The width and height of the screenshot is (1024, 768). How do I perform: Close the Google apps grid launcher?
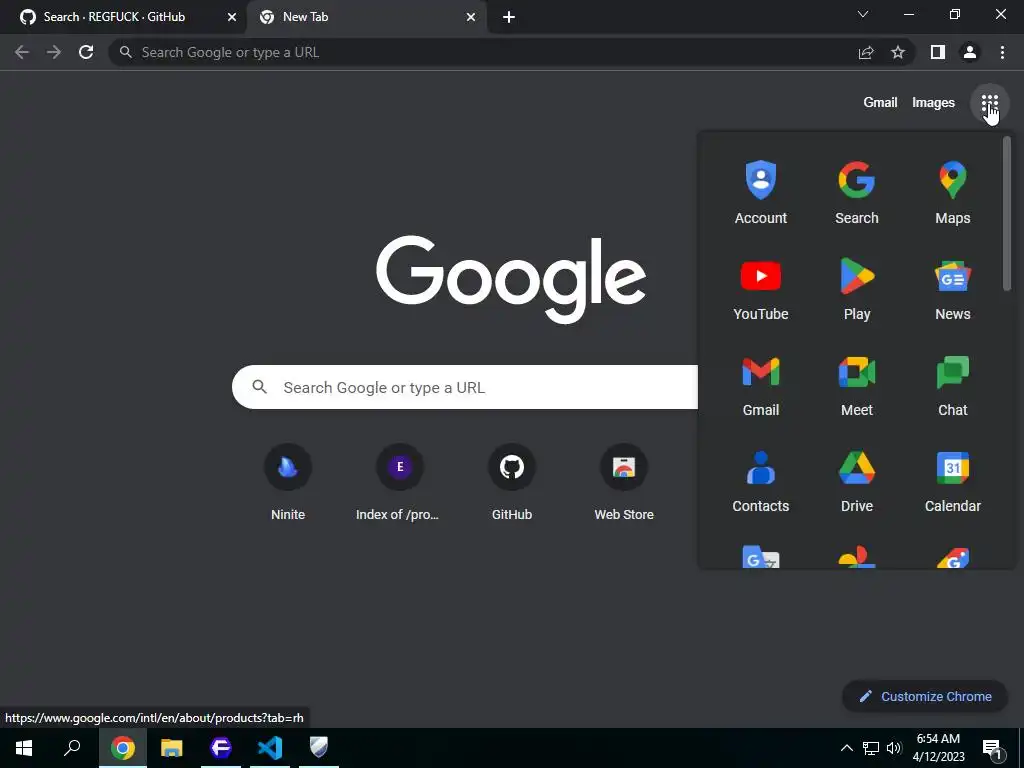(x=989, y=103)
